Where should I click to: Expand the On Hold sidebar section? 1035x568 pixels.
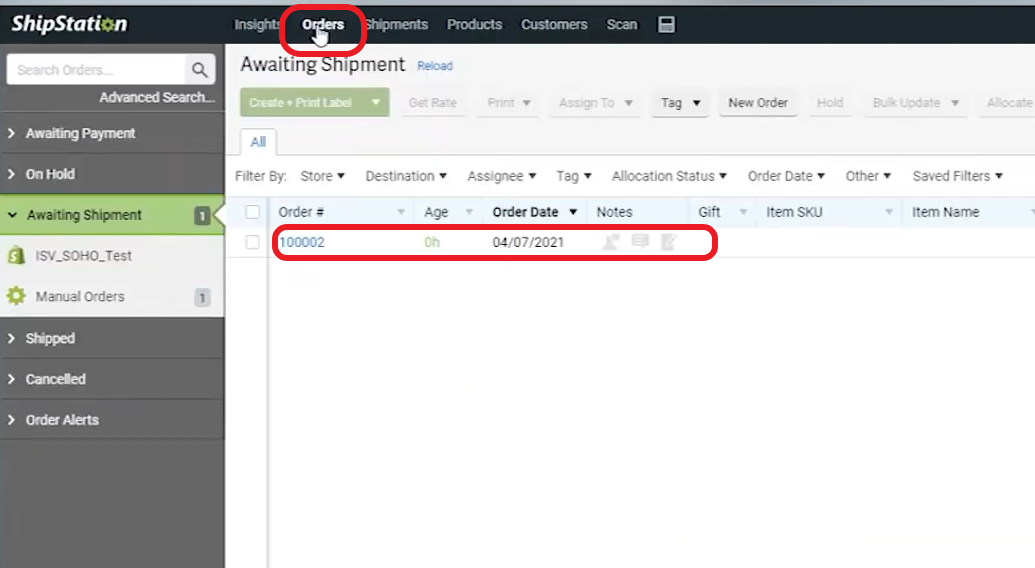point(50,174)
